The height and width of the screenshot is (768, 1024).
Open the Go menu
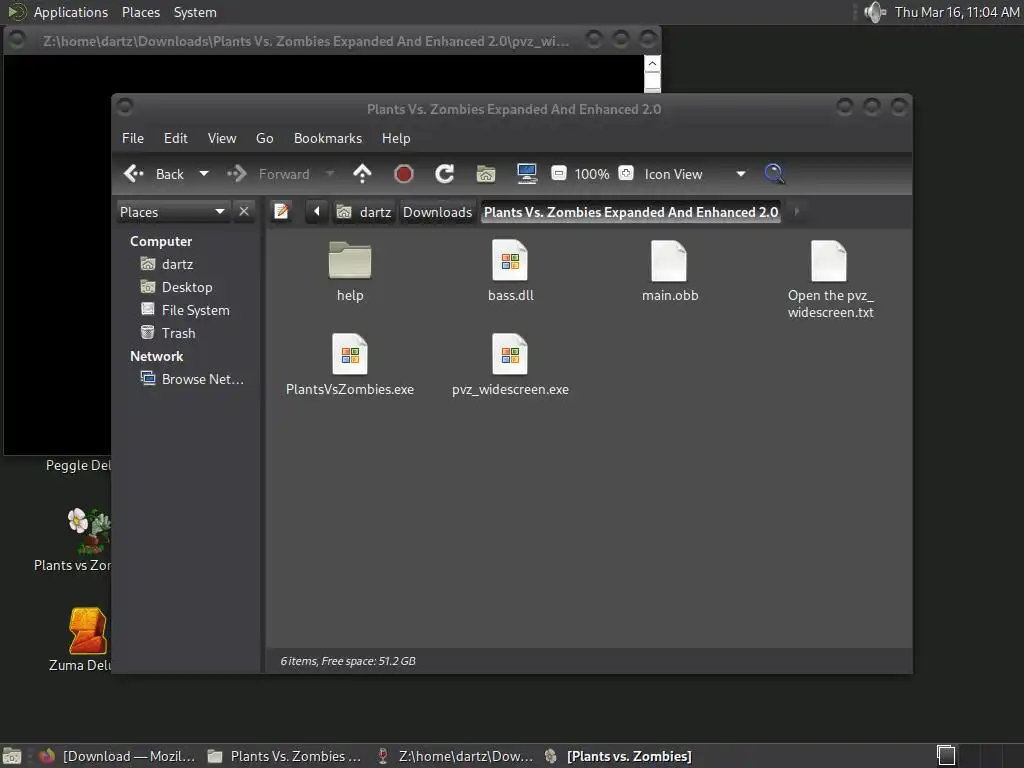[264, 138]
